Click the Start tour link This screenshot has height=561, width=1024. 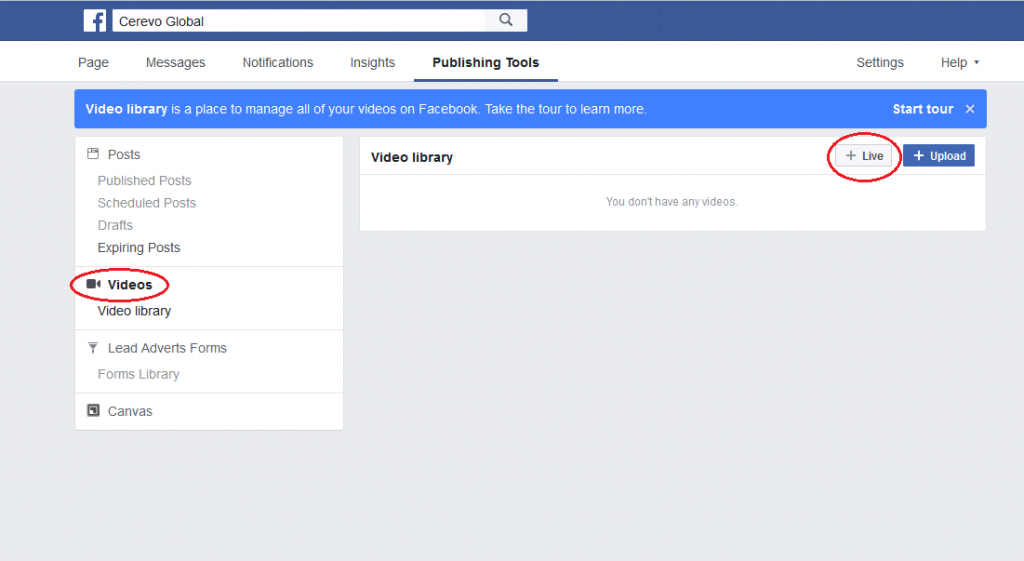(x=923, y=109)
